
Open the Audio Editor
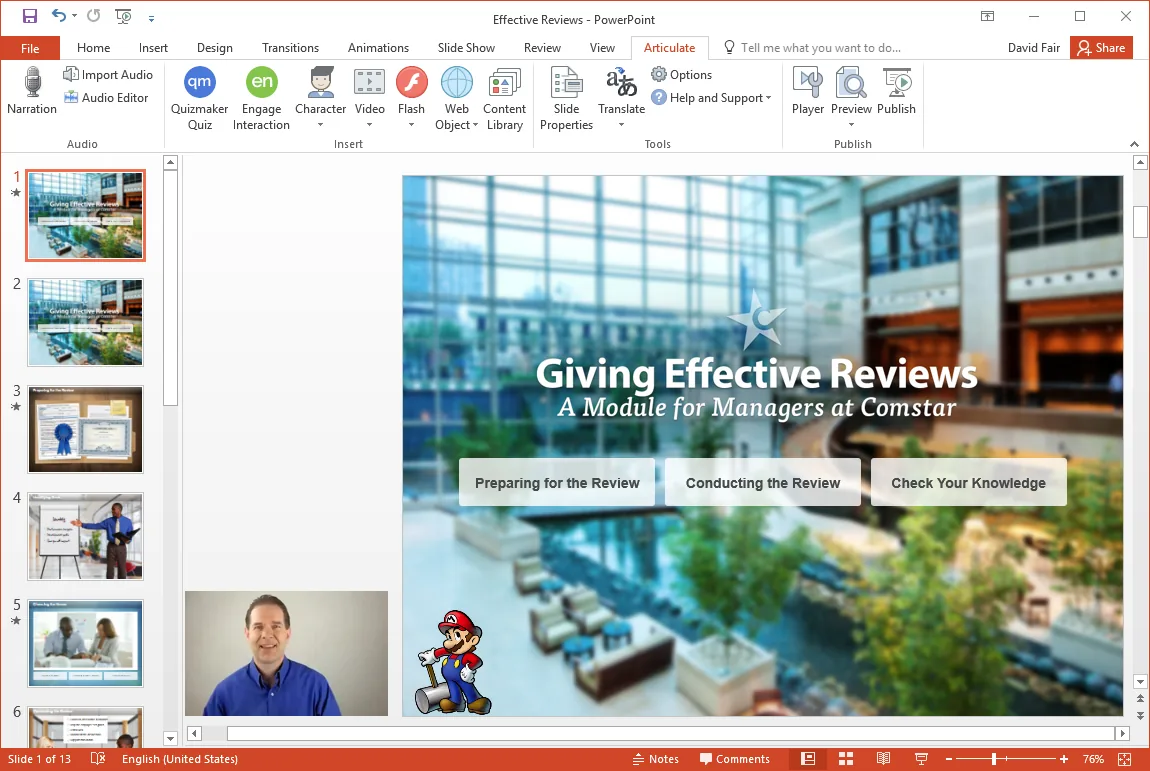coord(106,98)
